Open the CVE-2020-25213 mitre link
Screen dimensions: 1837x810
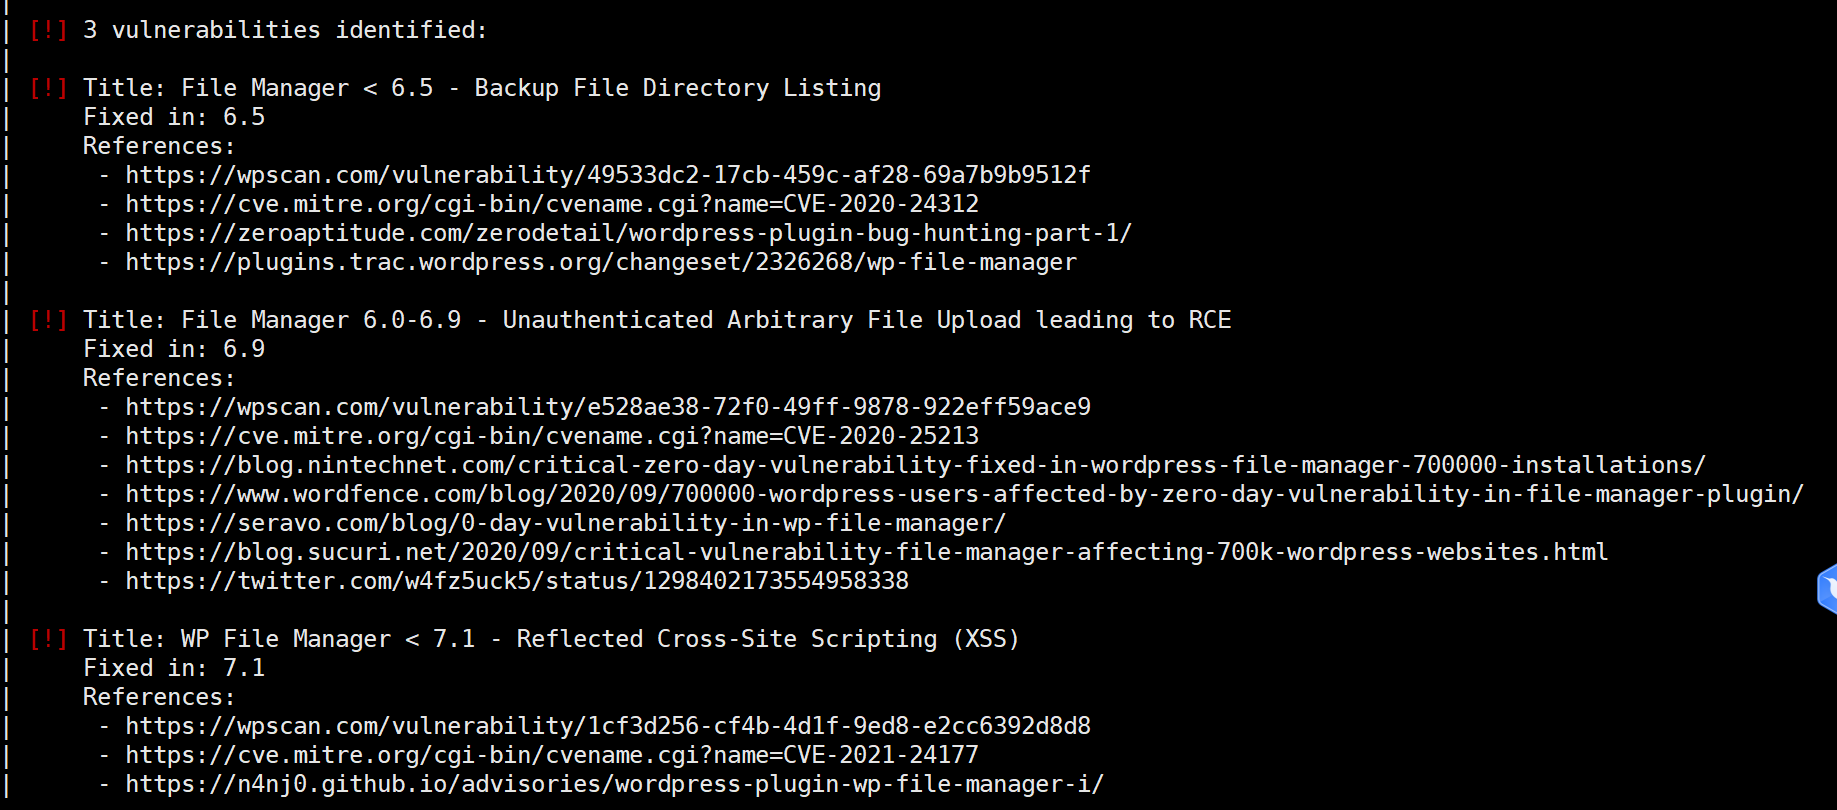coord(552,436)
